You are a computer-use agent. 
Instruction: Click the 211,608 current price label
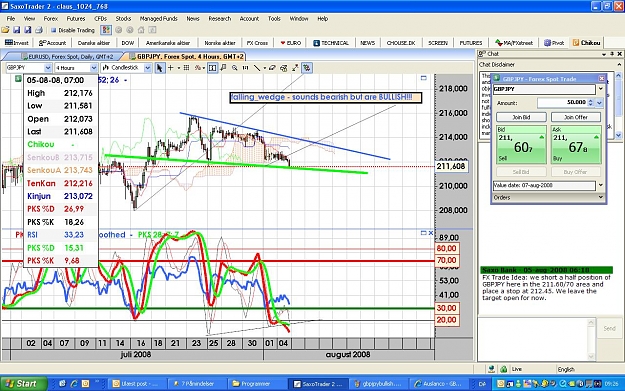click(452, 166)
